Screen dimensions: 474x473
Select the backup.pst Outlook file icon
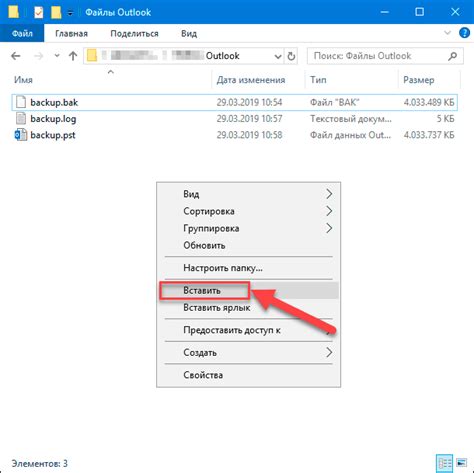coord(21,135)
